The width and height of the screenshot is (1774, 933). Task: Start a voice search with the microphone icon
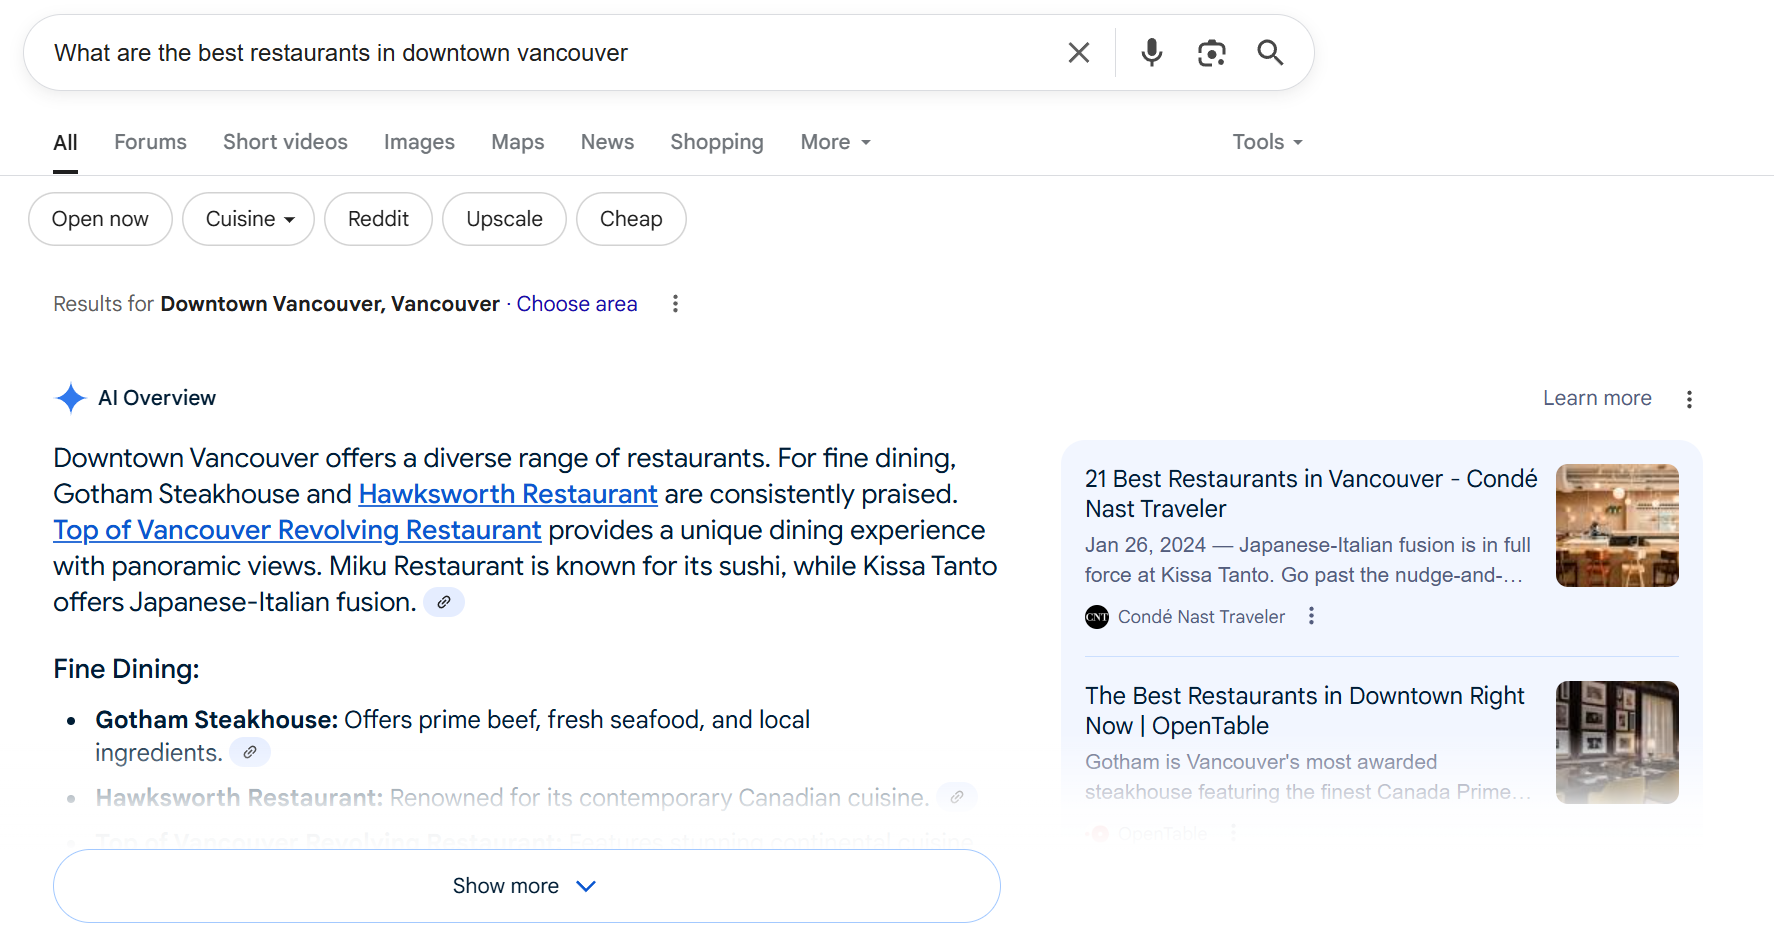1151,52
